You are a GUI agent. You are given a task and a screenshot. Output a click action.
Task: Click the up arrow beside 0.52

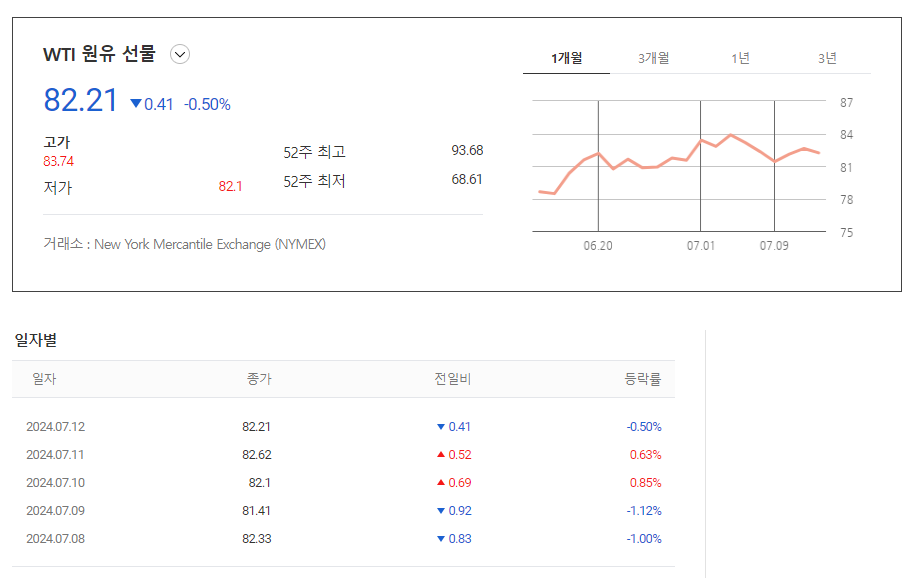point(441,454)
